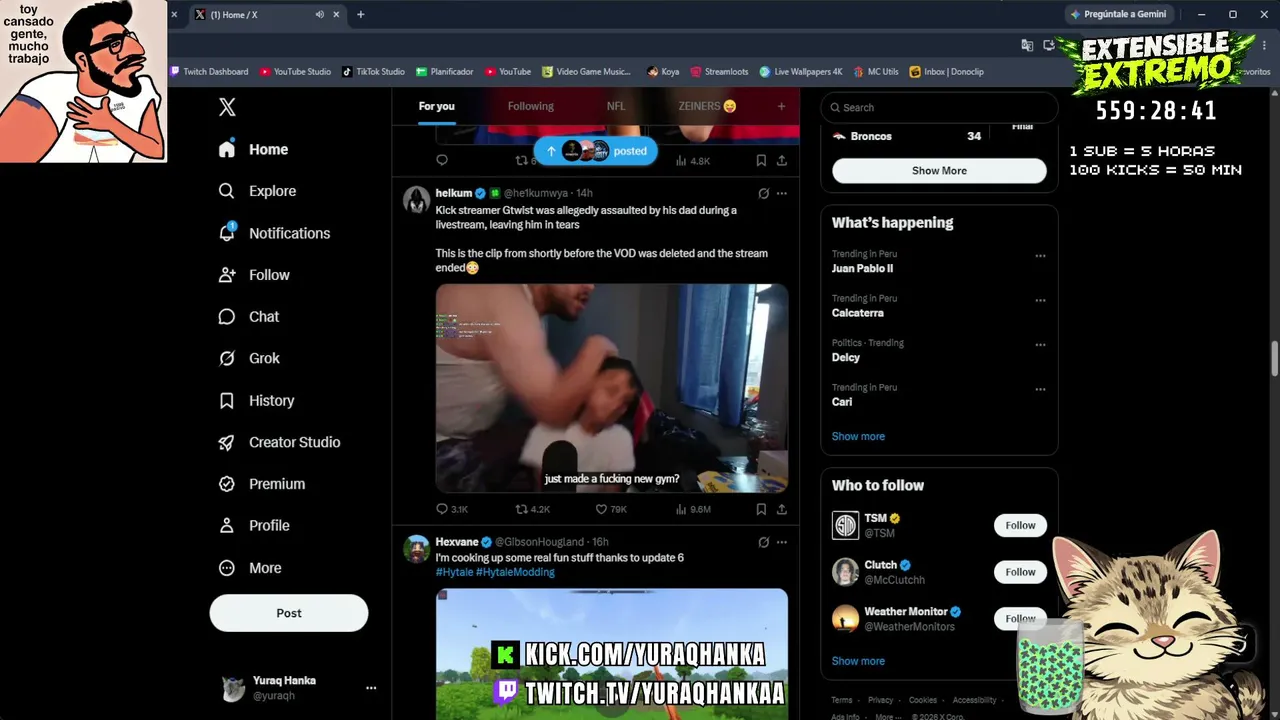Open Profile from the sidebar
The width and height of the screenshot is (1280, 720).
[254, 525]
